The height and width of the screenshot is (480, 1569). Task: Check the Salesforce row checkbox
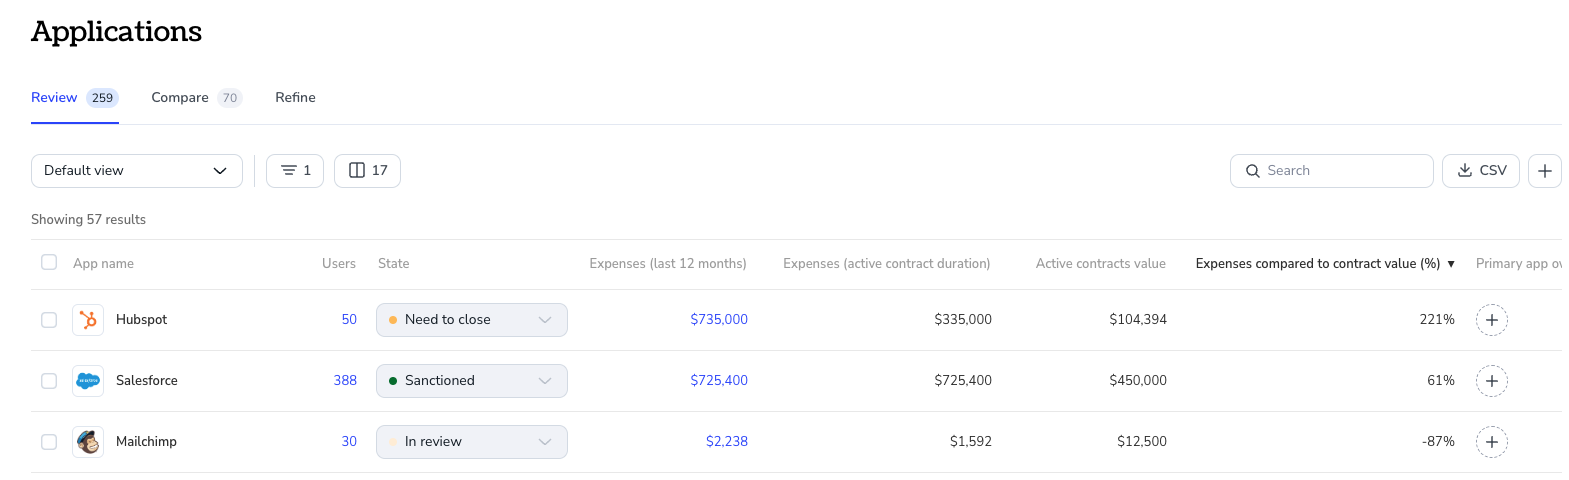coord(49,381)
